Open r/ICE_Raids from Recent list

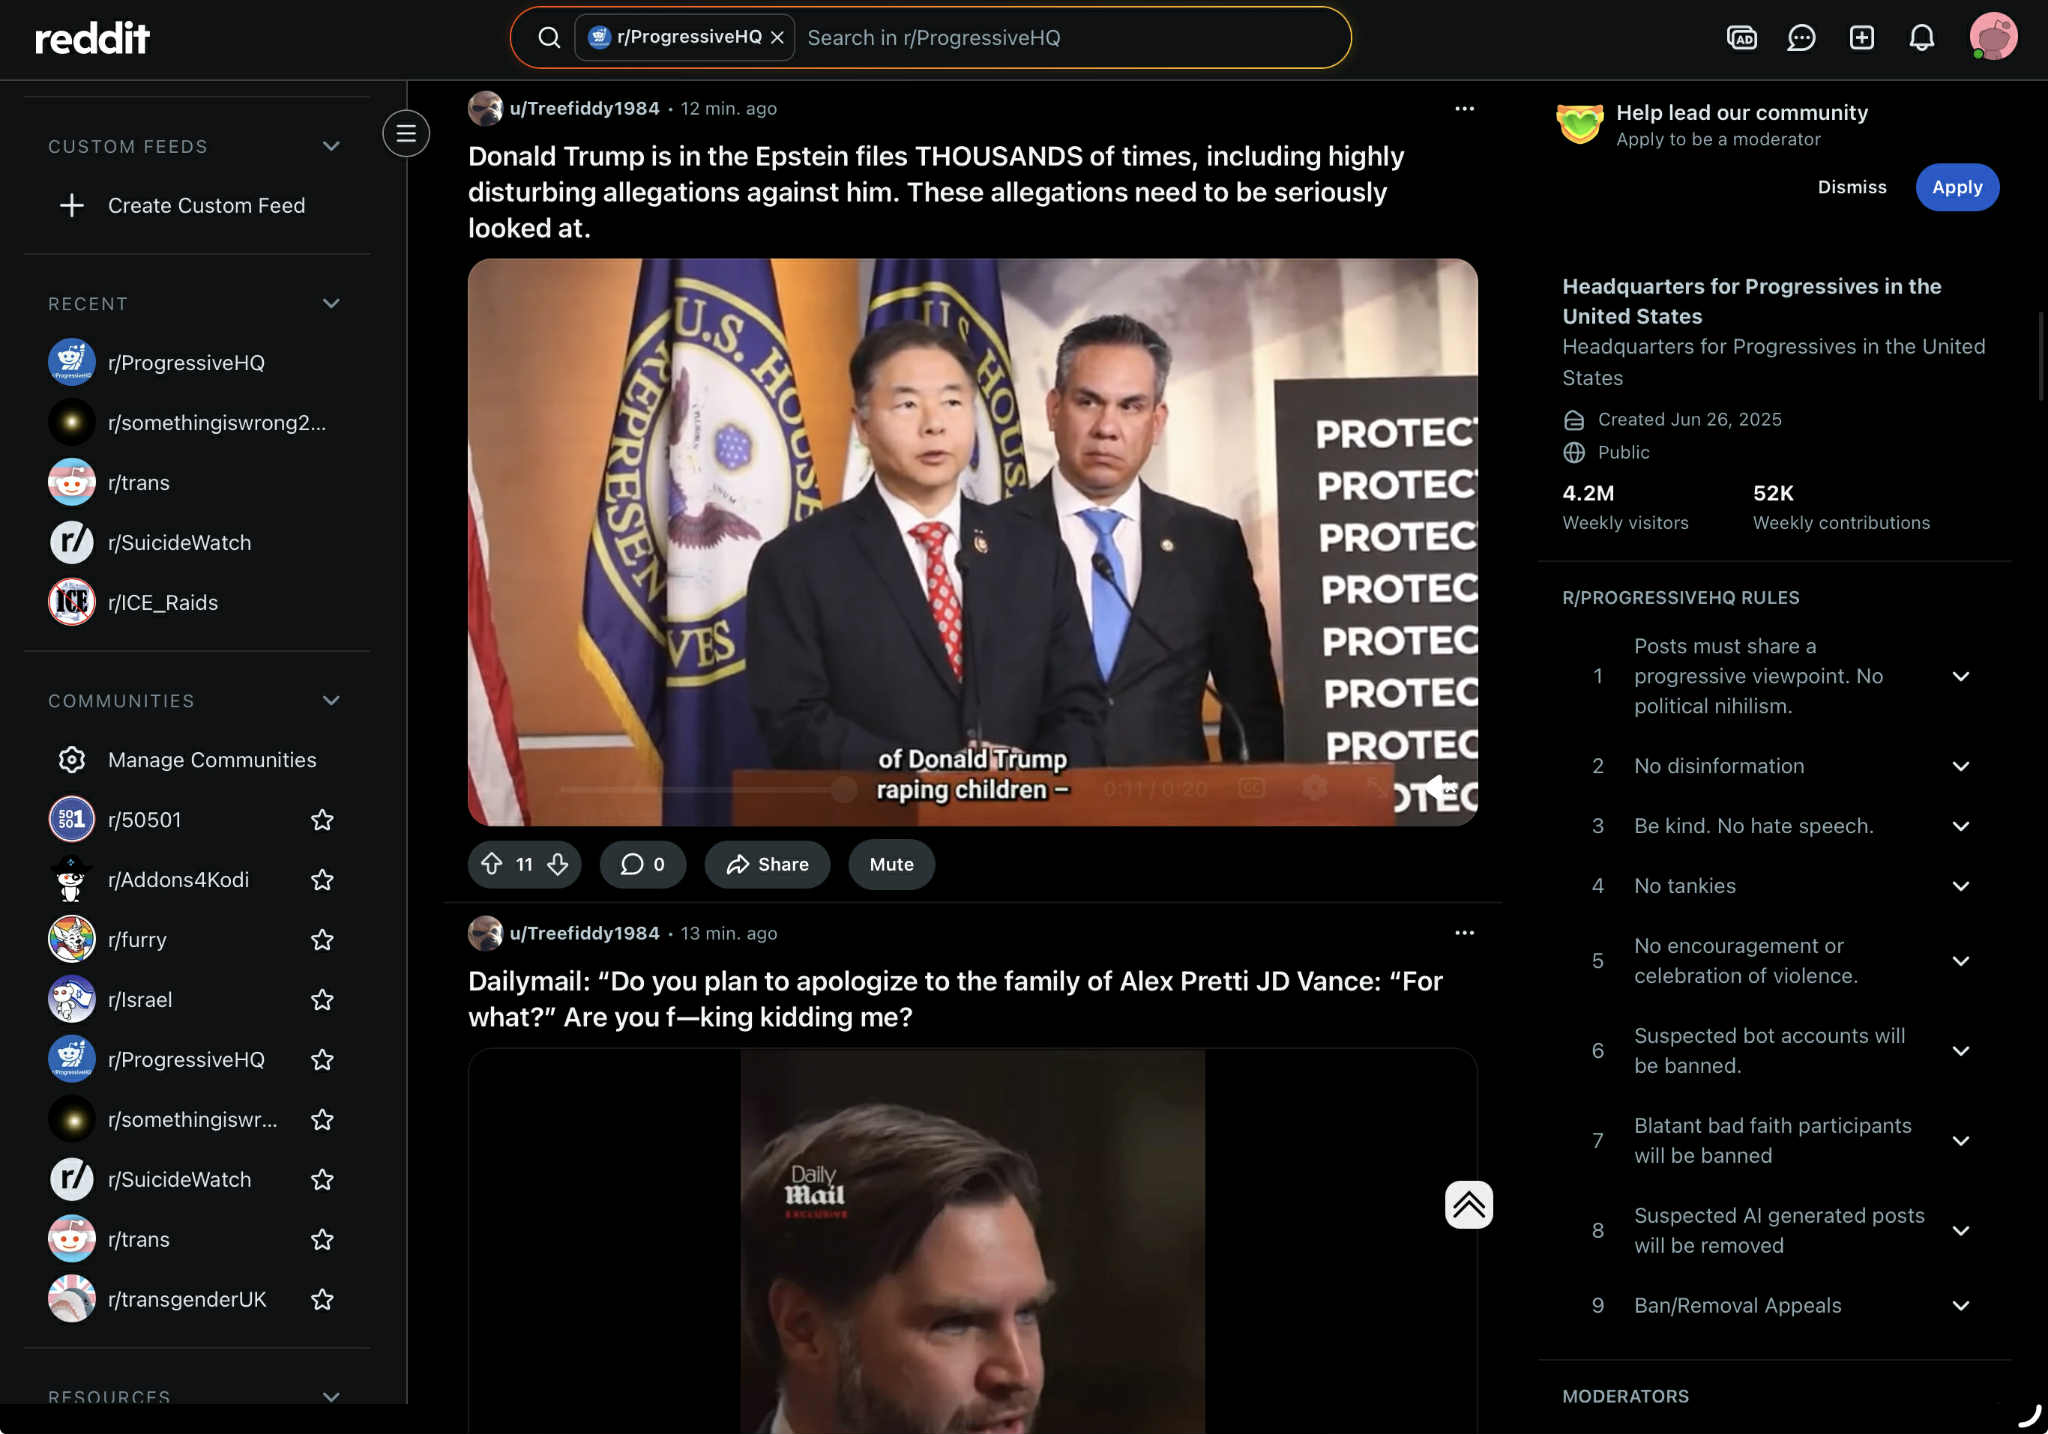(163, 602)
